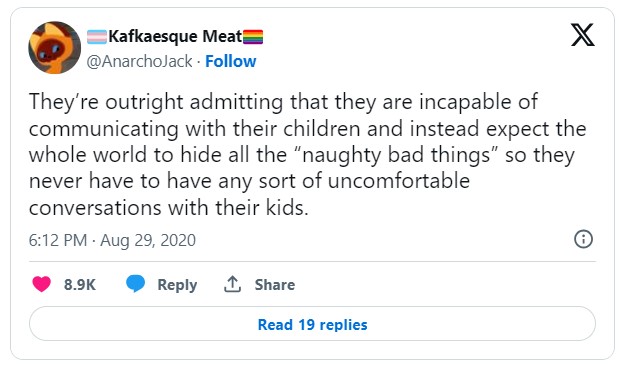
Task: Click the quoted phrase "naughty bad things"
Action: [x=397, y=155]
